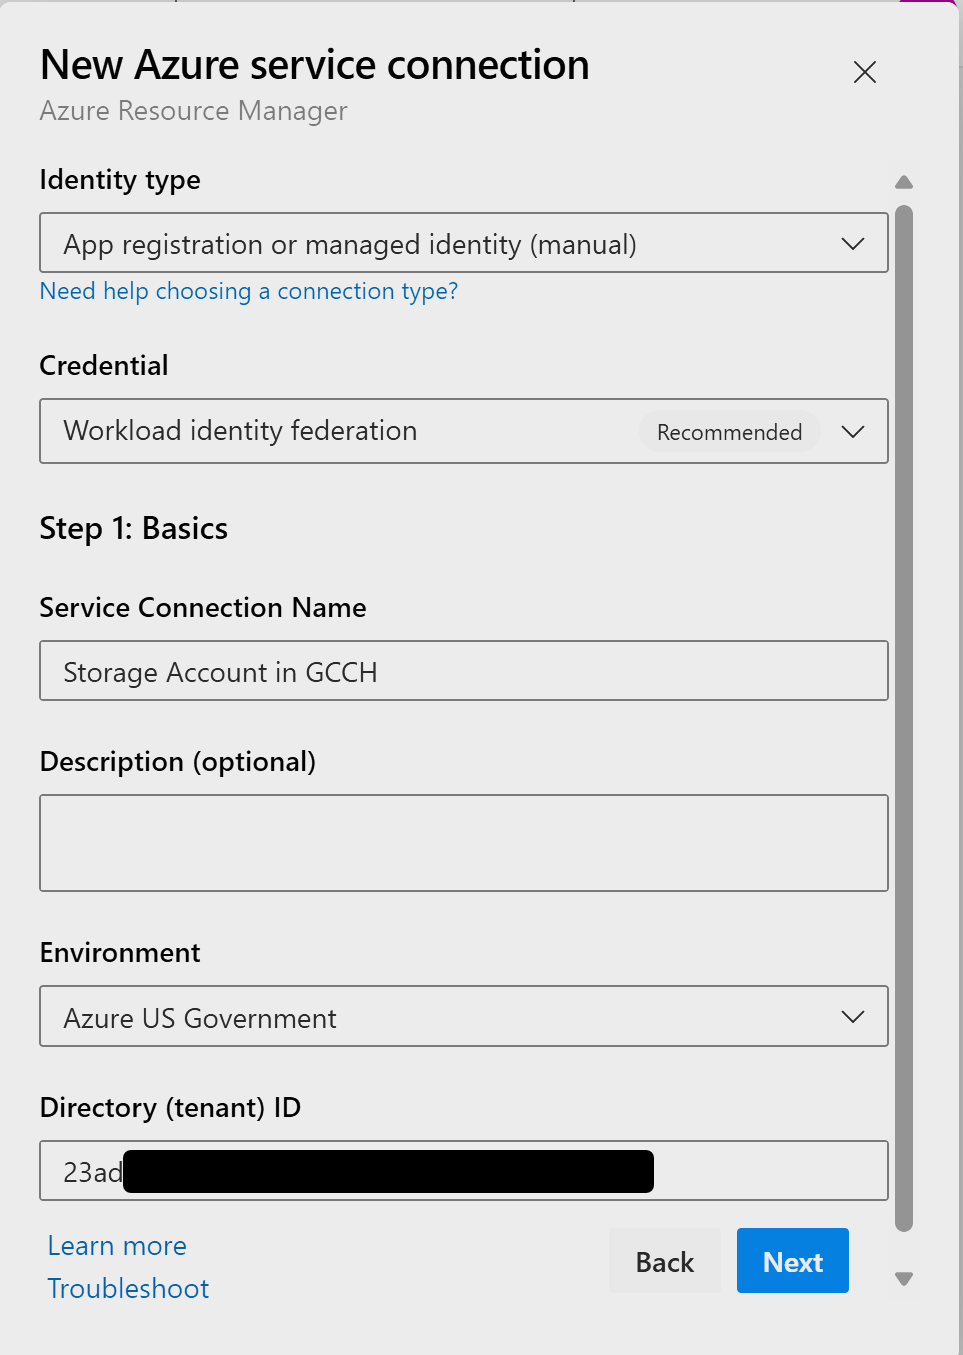
Task: Open the Identity type dropdown
Action: [464, 243]
